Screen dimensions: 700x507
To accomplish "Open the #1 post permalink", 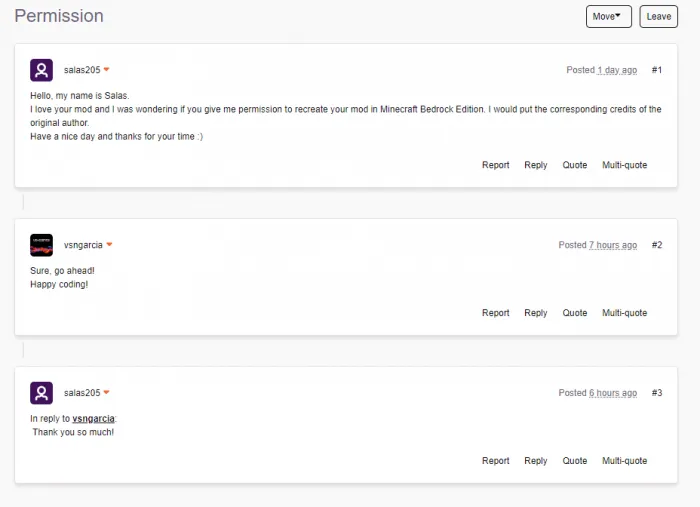I will [x=657, y=70].
